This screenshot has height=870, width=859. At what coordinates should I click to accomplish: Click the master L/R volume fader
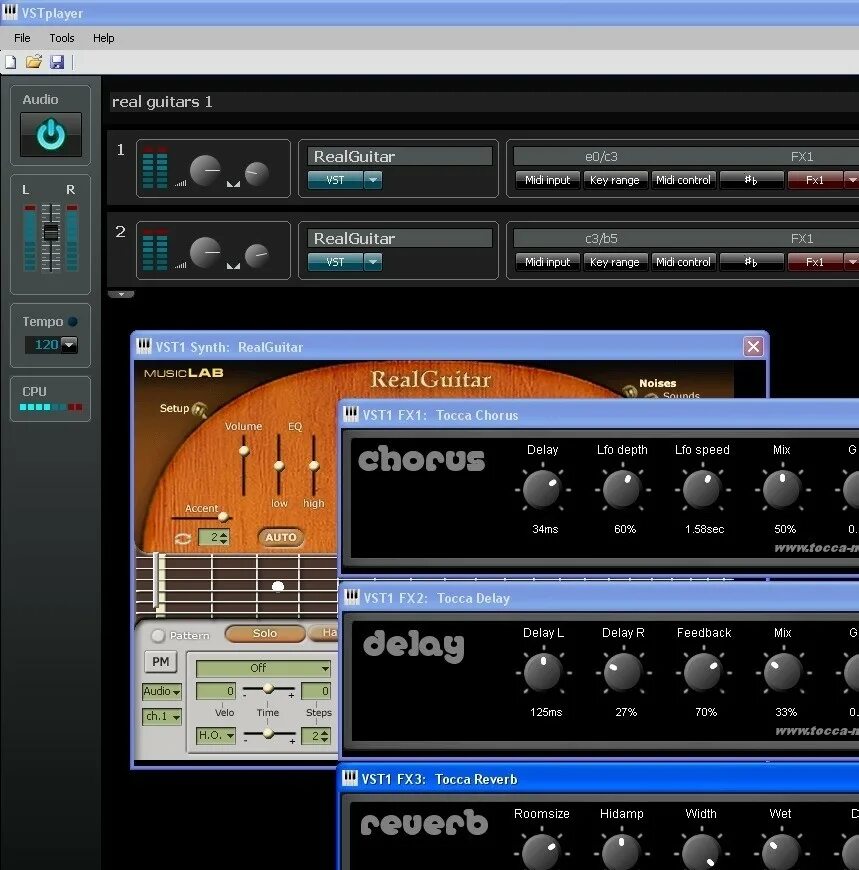click(51, 232)
